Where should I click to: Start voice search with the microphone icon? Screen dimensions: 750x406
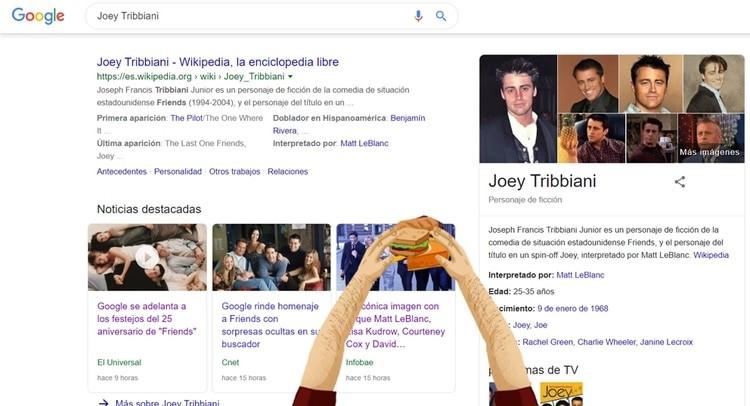coord(418,16)
